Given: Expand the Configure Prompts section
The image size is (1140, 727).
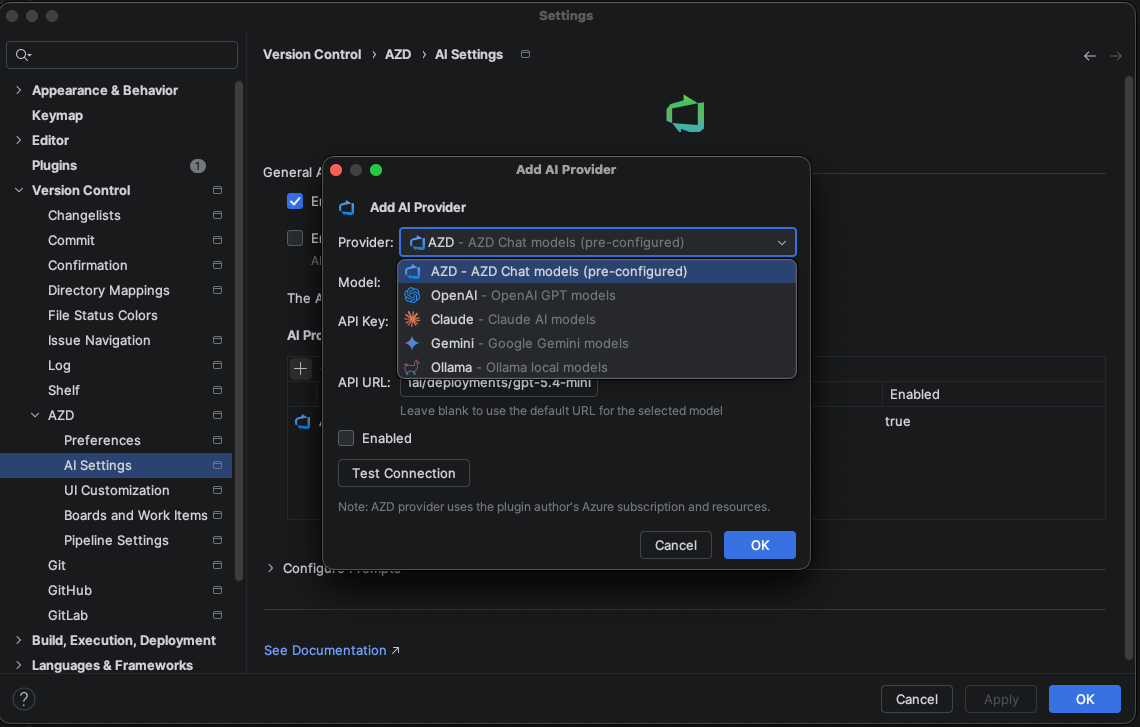Looking at the screenshot, I should point(270,568).
